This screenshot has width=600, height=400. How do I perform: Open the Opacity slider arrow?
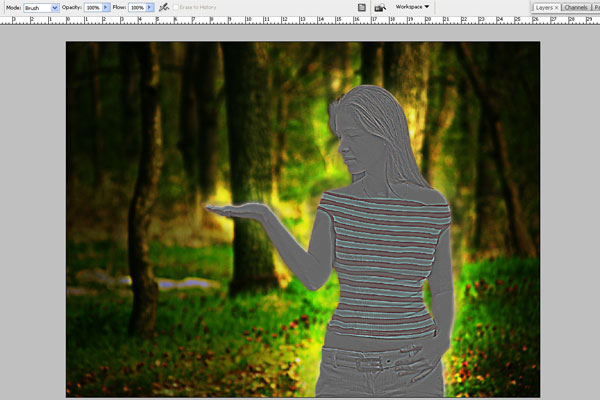106,7
